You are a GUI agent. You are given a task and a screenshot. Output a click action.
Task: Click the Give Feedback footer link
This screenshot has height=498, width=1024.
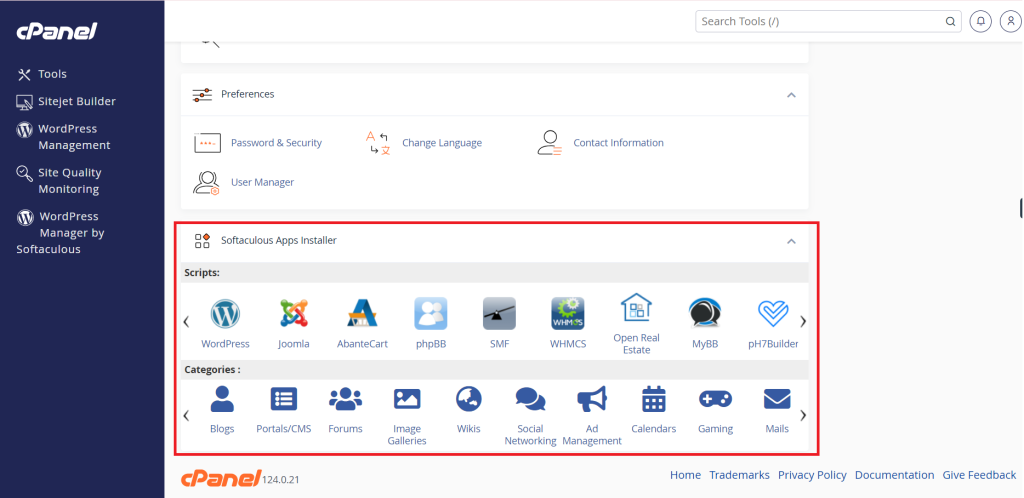tap(980, 475)
